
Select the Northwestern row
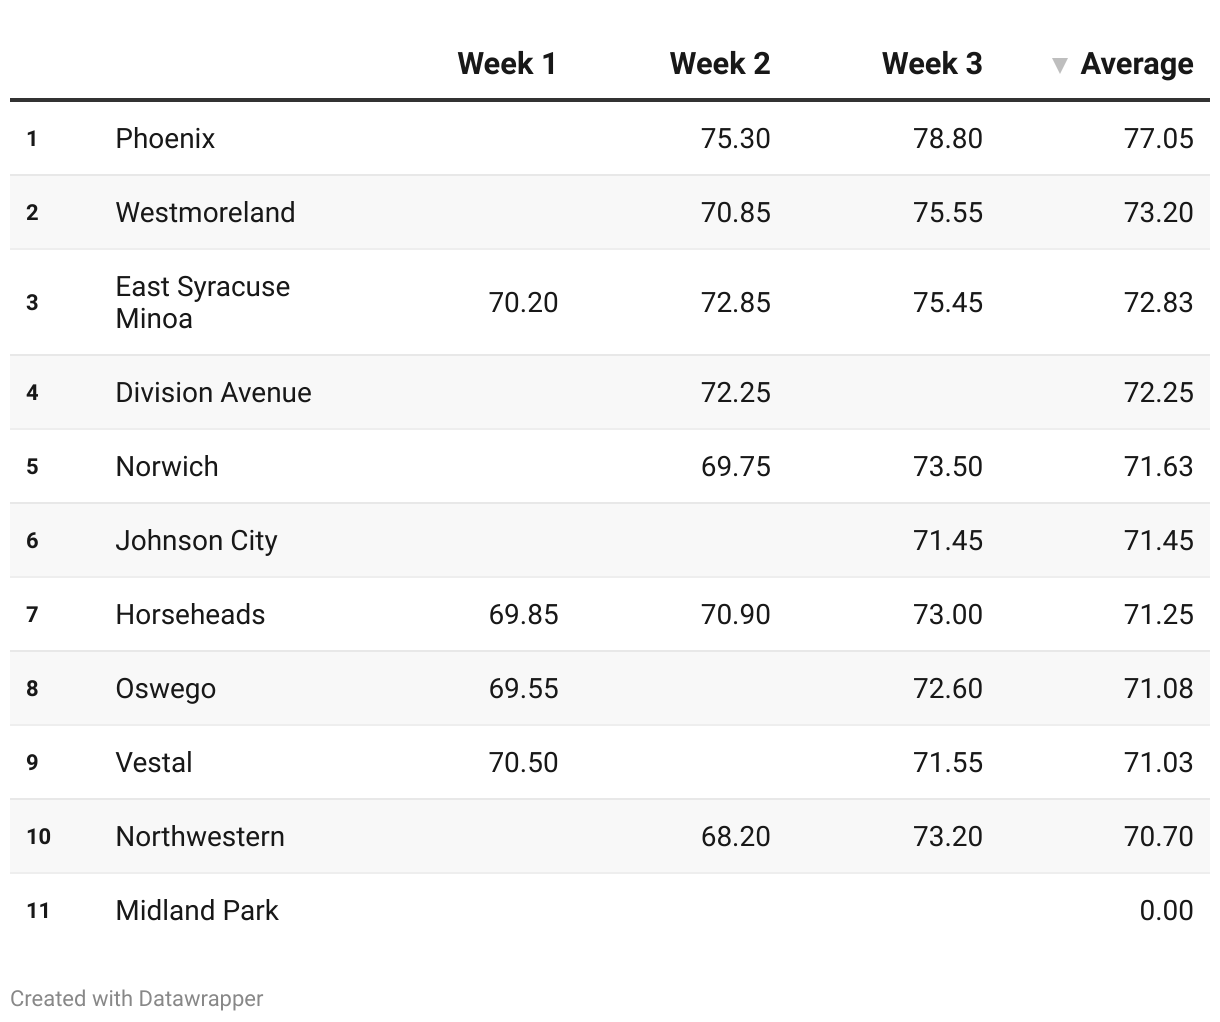(610, 836)
